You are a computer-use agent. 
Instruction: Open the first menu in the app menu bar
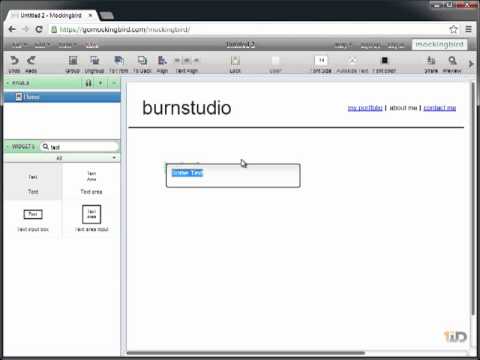(19, 45)
